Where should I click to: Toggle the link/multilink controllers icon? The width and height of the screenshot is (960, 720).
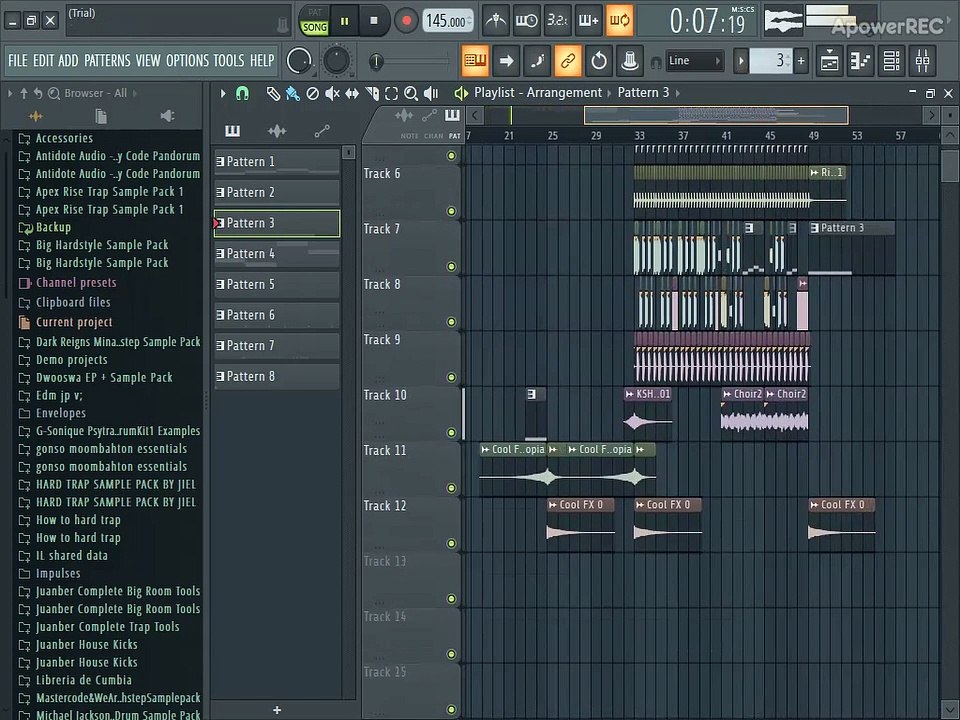coord(568,61)
